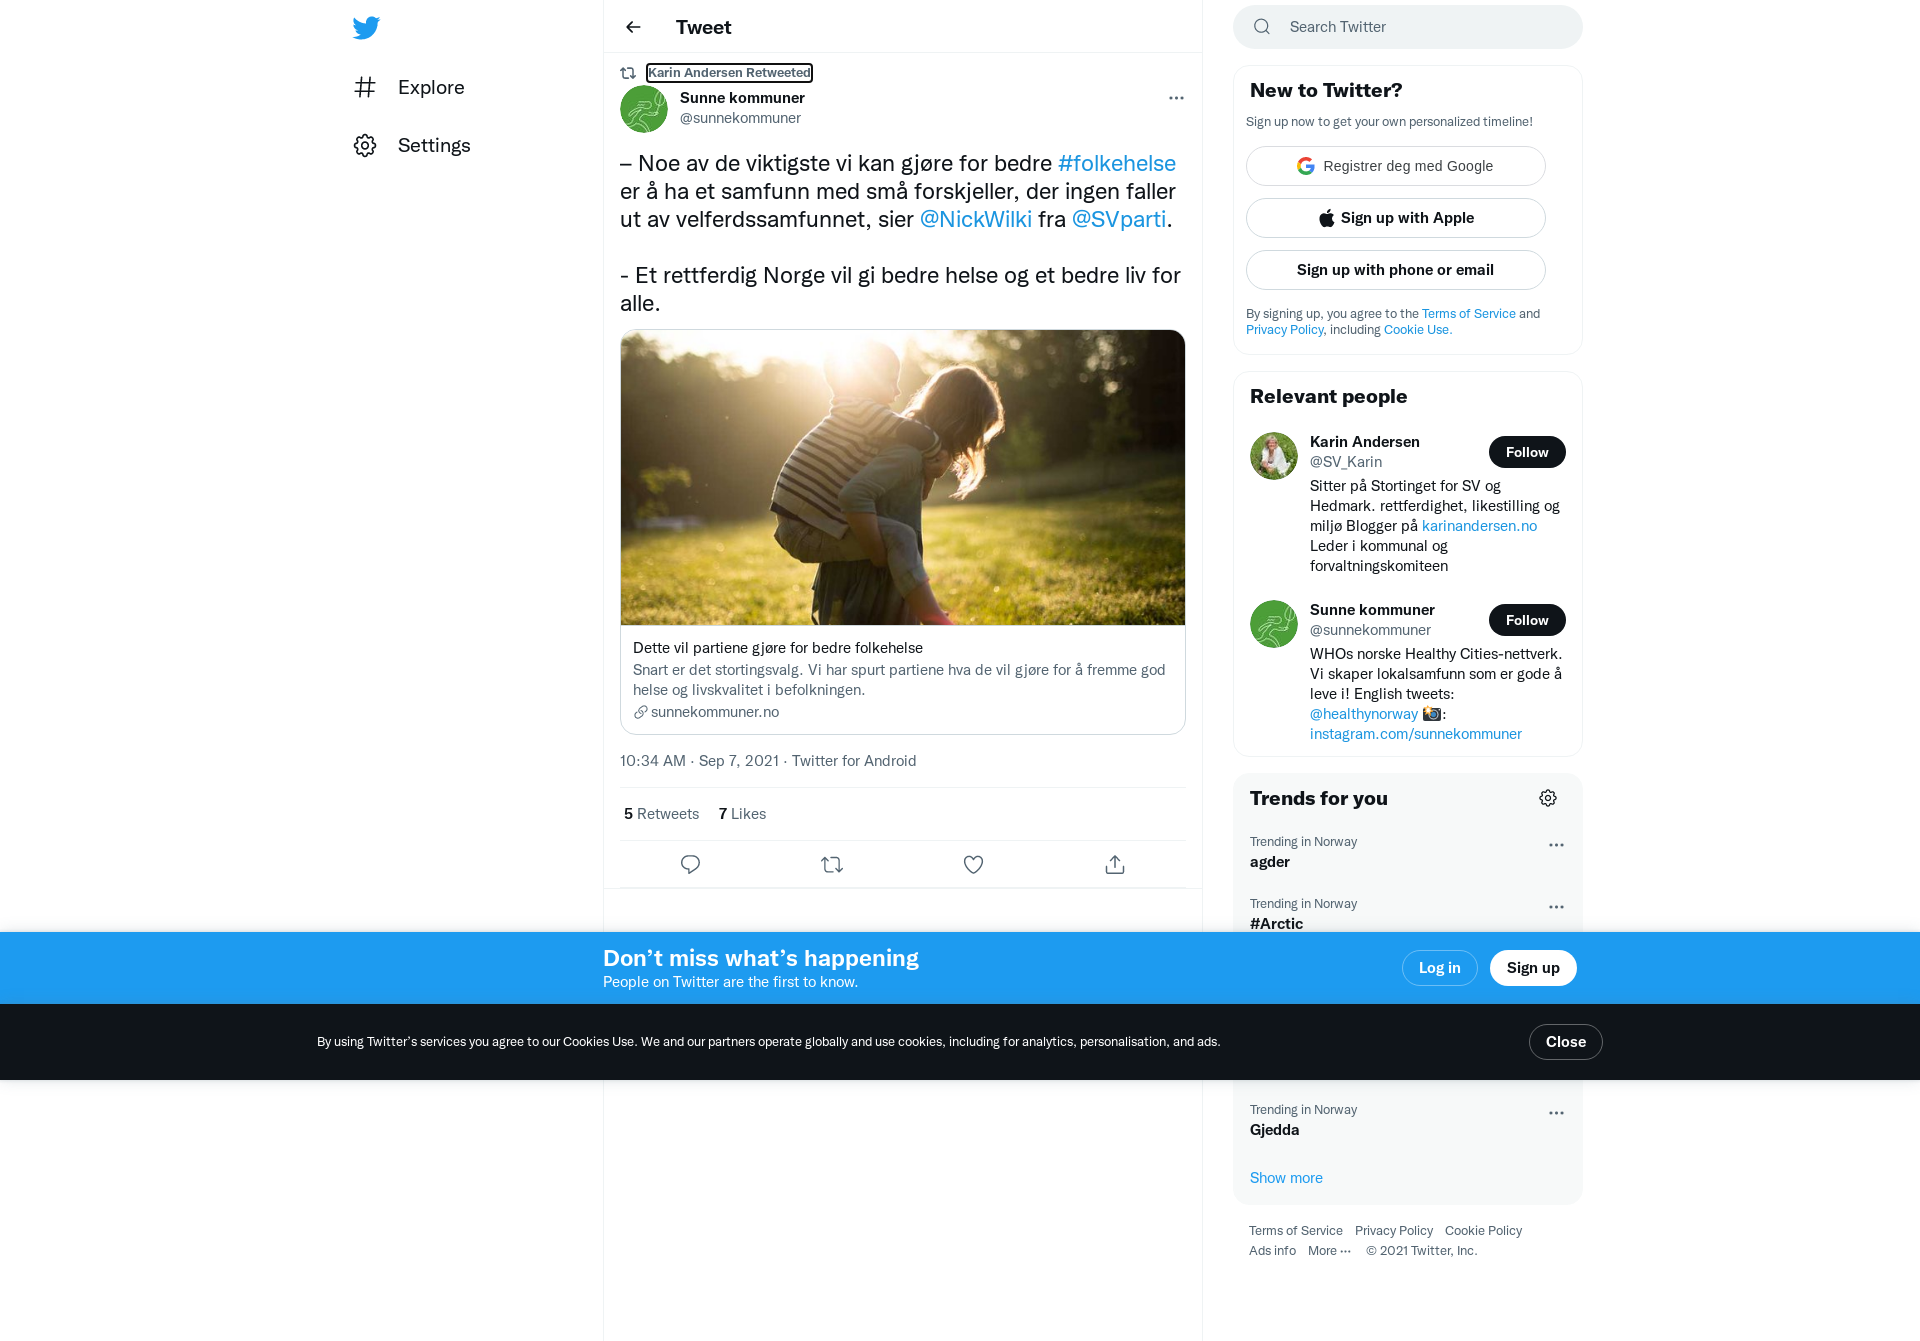Show more trends
Screen dimensions: 1920x1341
(x=1286, y=1178)
